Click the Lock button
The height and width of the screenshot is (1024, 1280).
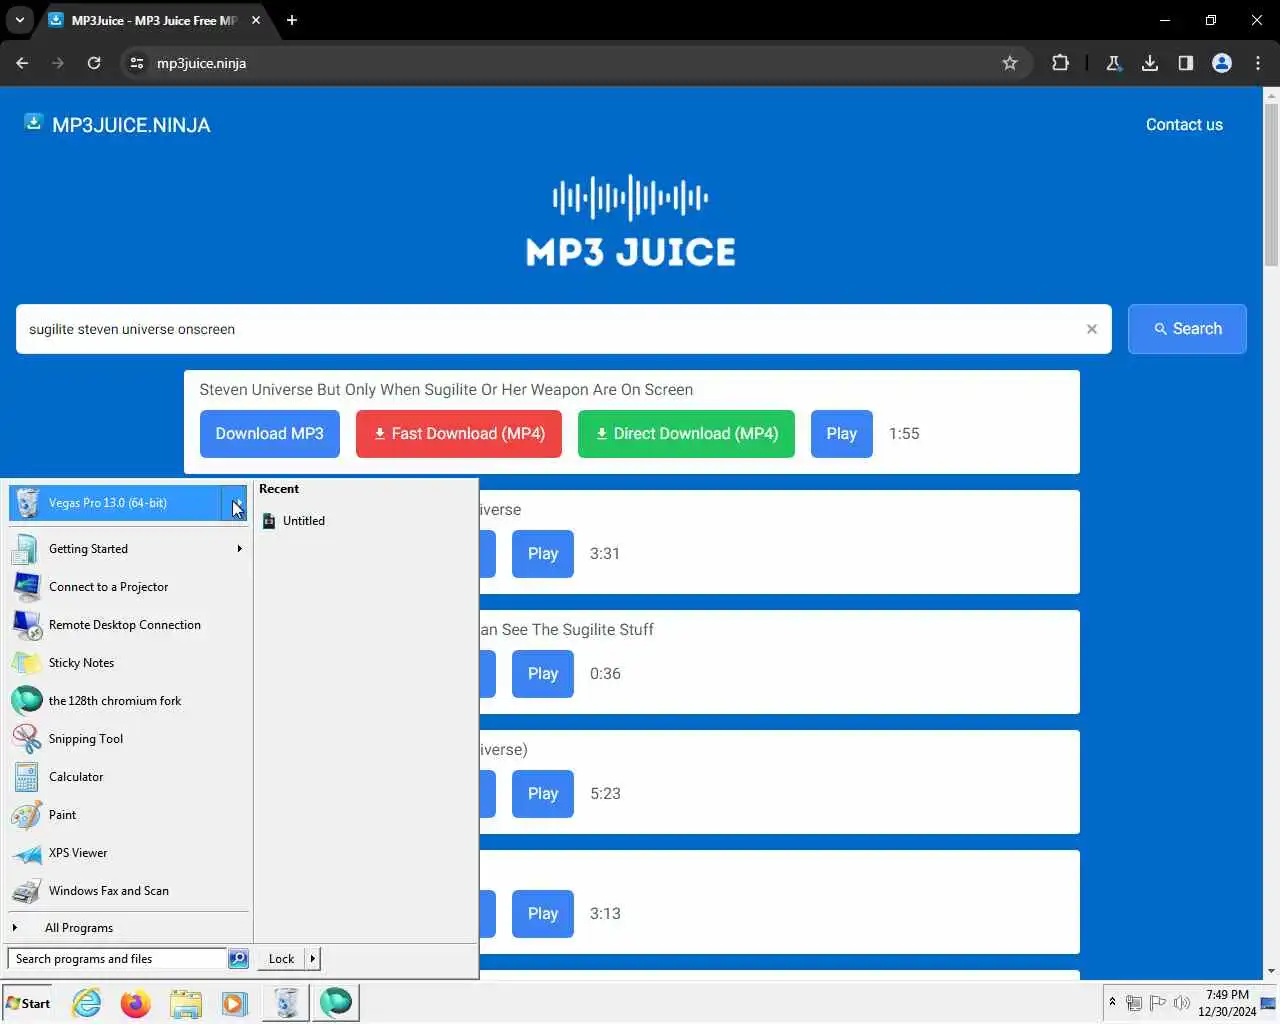281,959
